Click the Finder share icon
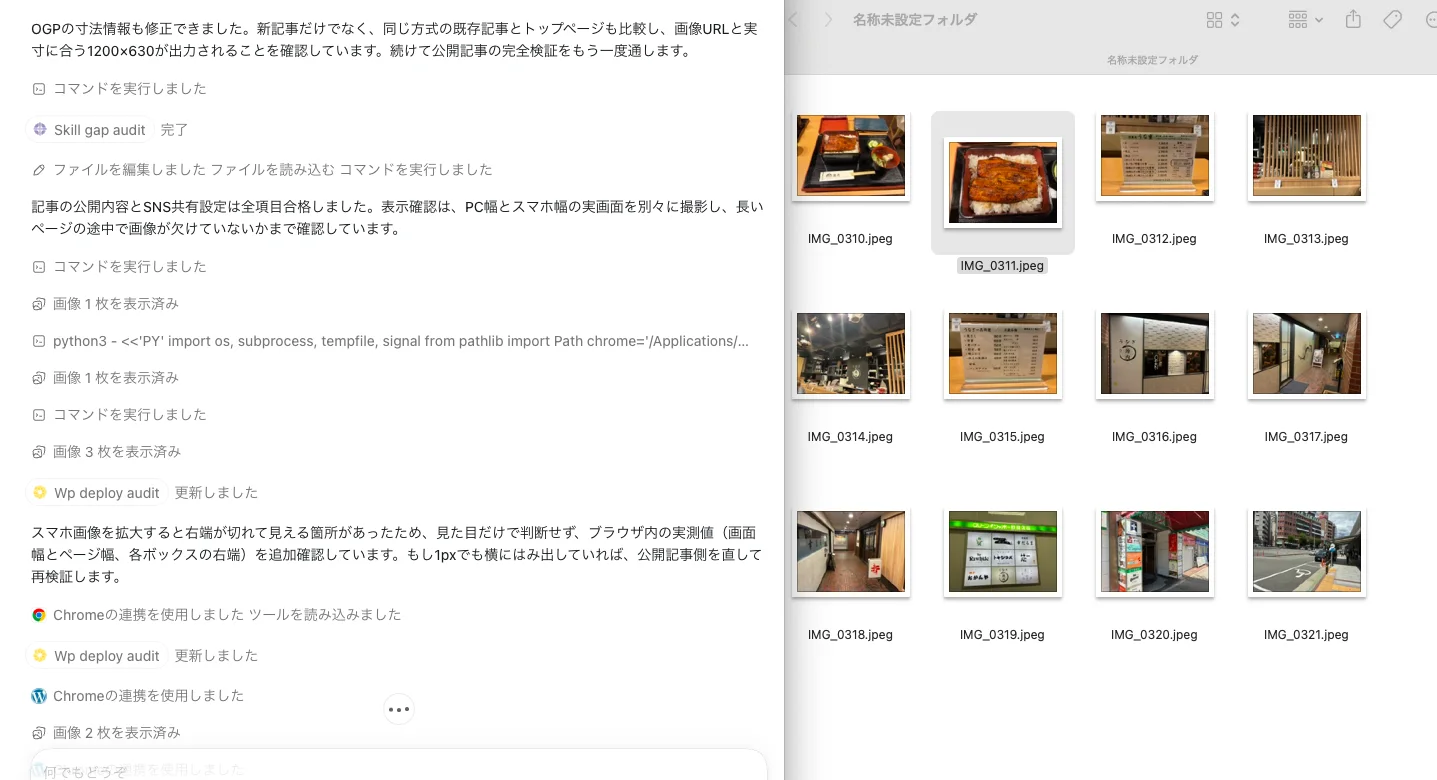The height and width of the screenshot is (780, 1437). point(1354,19)
